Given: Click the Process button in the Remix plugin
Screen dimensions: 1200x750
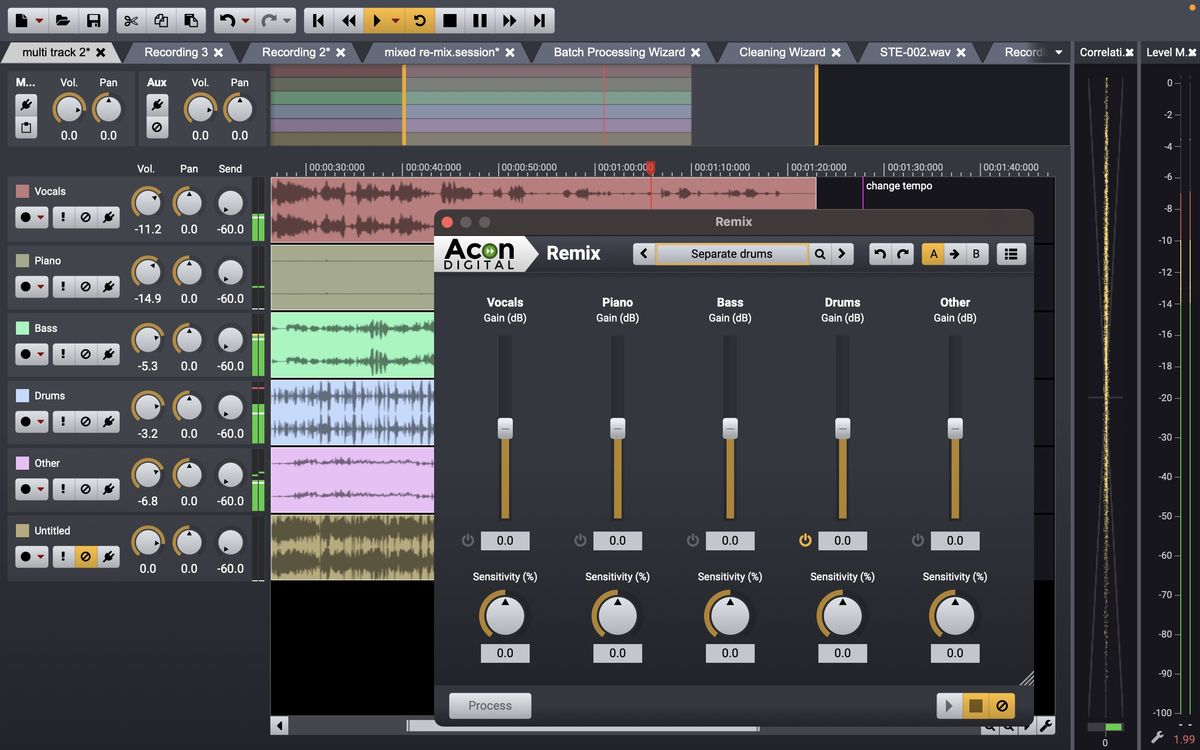Looking at the screenshot, I should pyautogui.click(x=488, y=705).
